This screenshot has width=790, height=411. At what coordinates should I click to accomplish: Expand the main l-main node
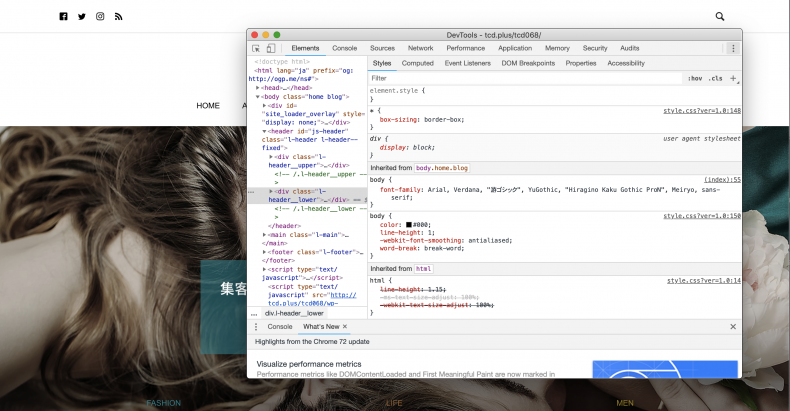(264, 235)
